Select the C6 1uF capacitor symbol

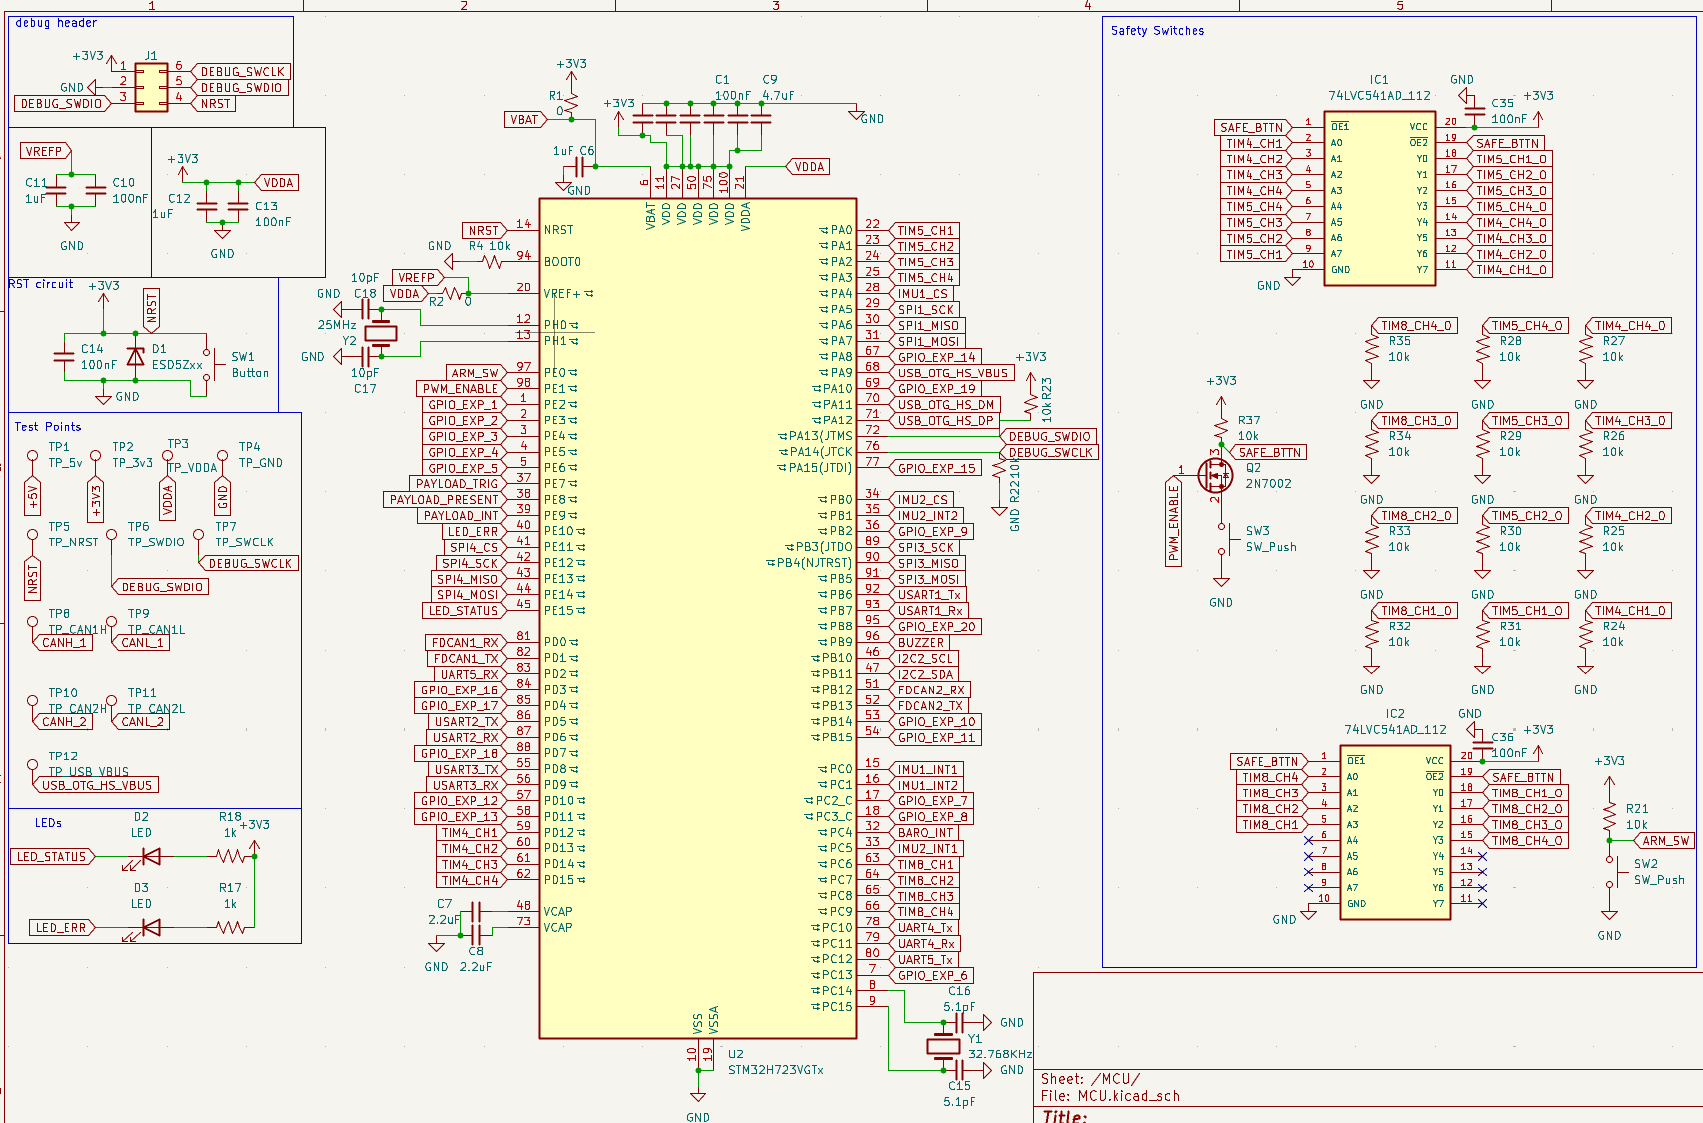(x=581, y=167)
